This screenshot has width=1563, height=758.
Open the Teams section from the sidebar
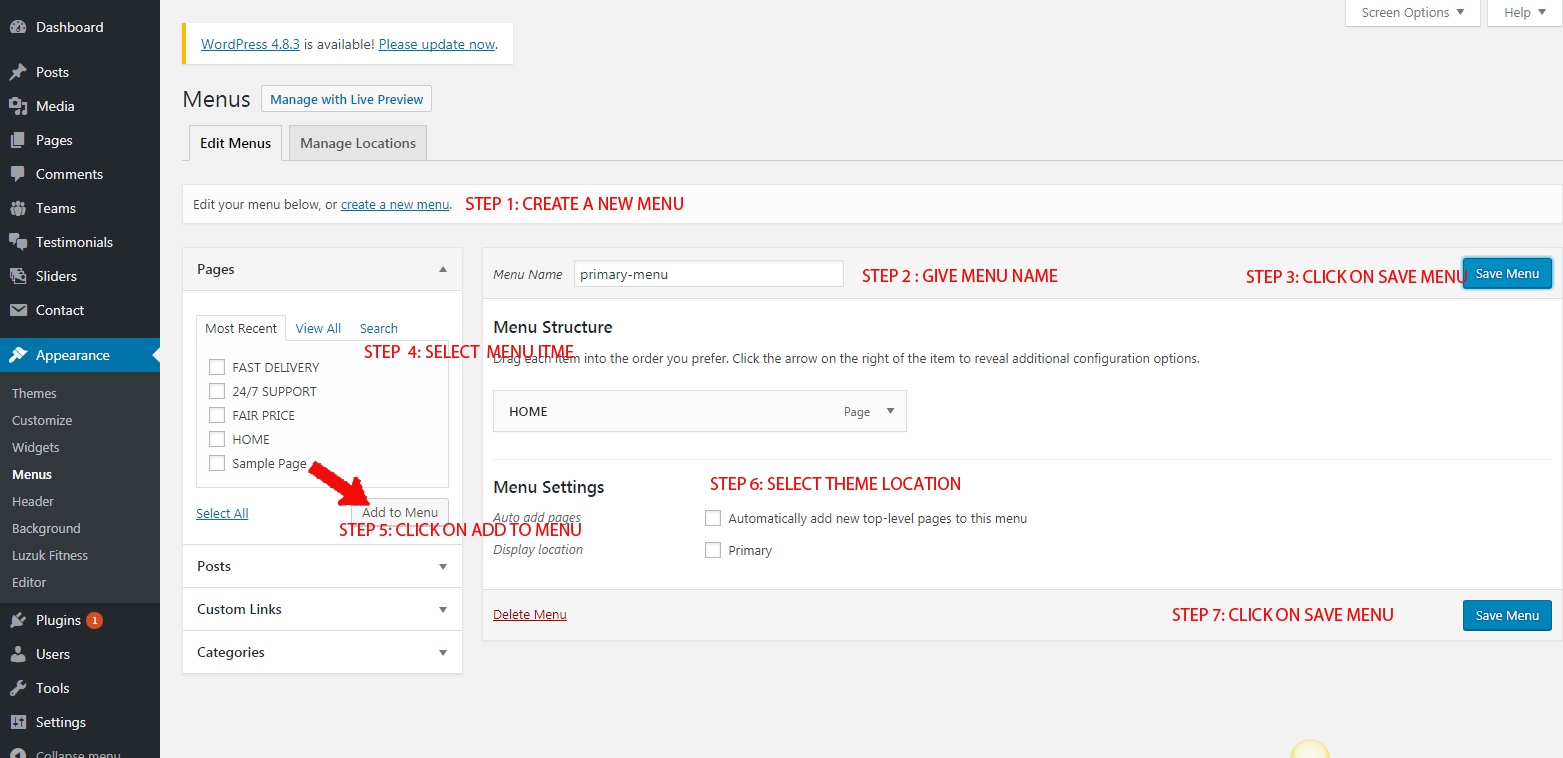click(x=20, y=208)
